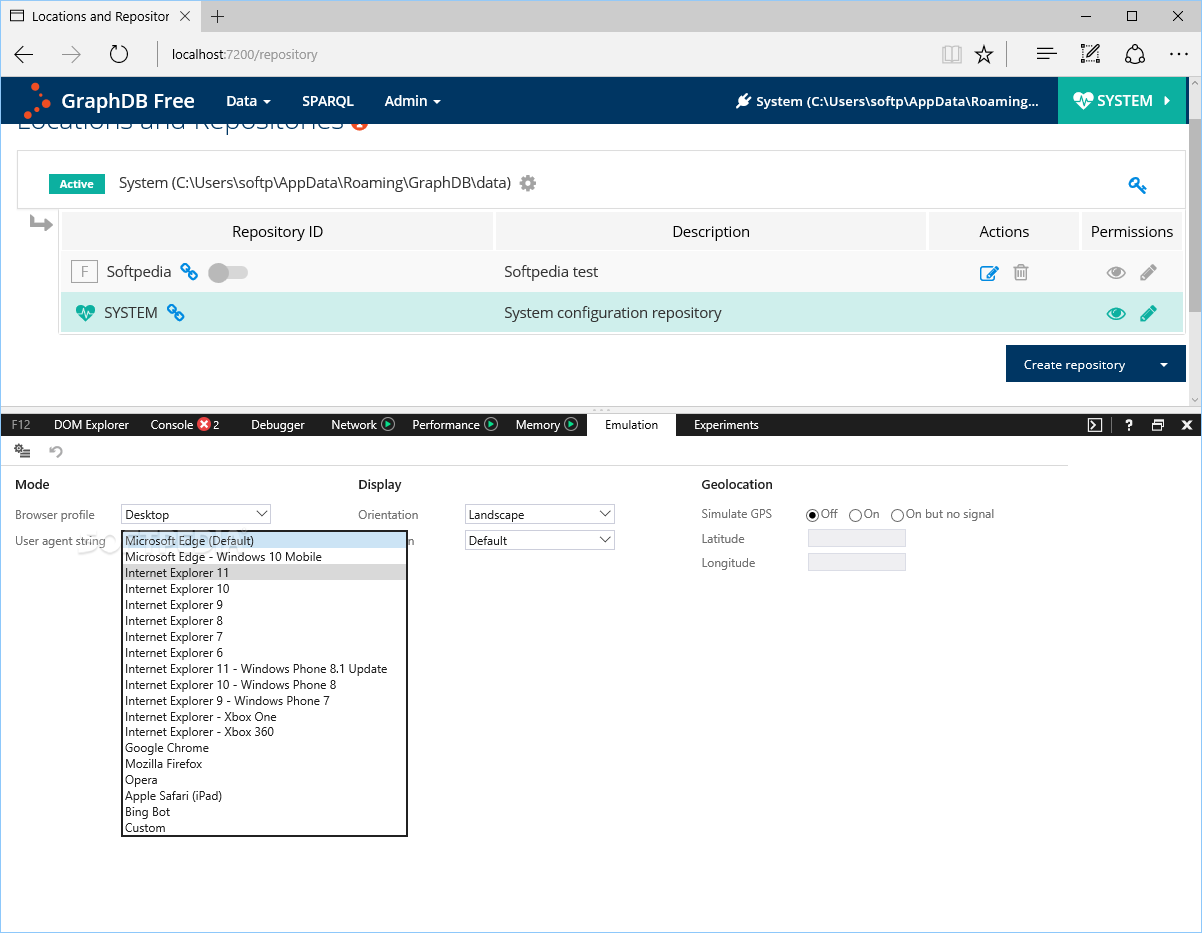Open the Create repository arrow dropdown
Viewport: 1202px width, 933px height.
coord(1164,364)
